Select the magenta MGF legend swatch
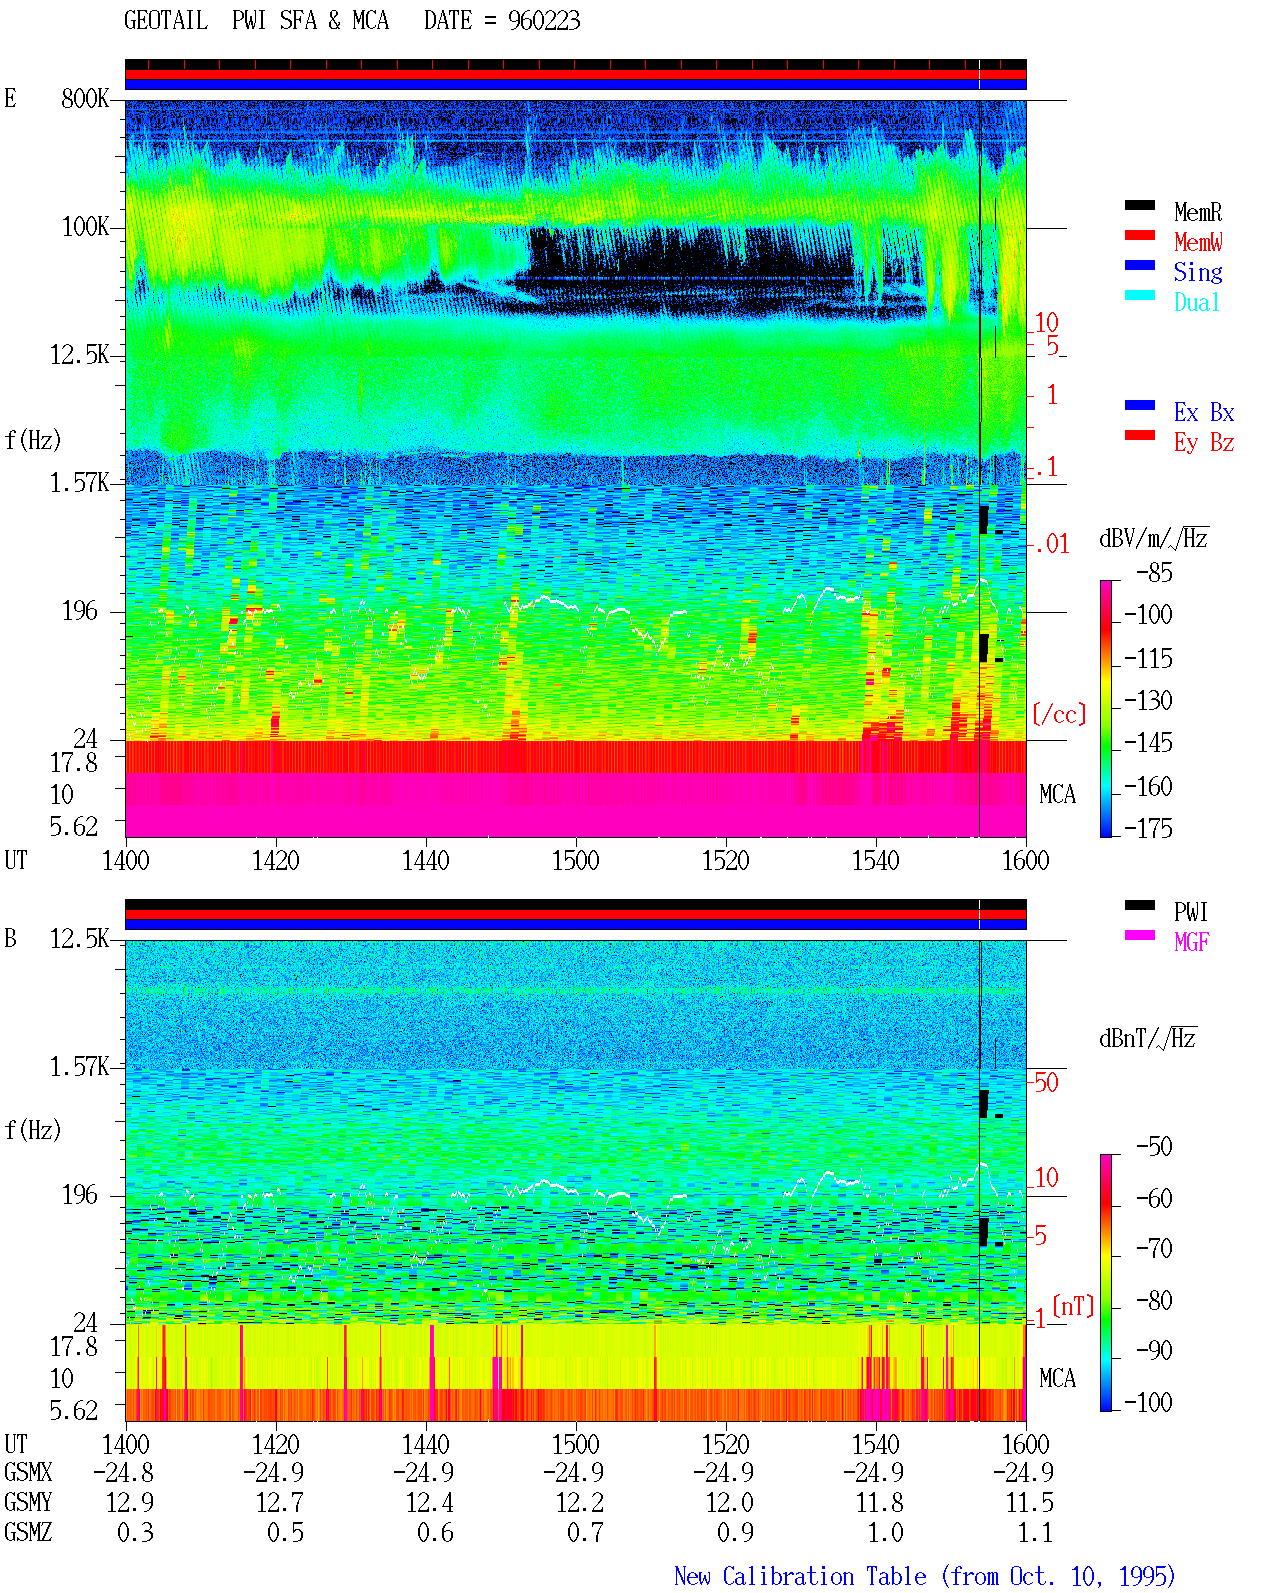 click(x=1140, y=936)
